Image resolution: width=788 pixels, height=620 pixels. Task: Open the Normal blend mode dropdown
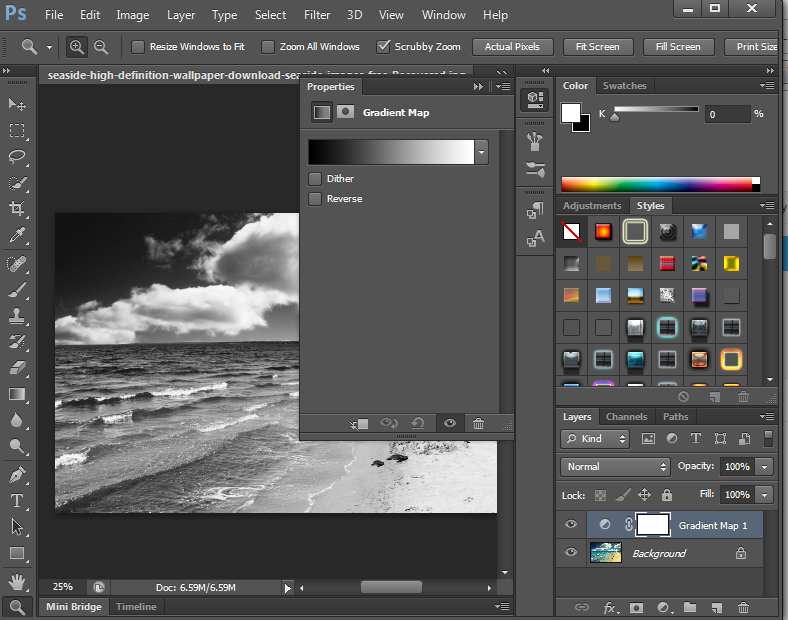tap(615, 467)
